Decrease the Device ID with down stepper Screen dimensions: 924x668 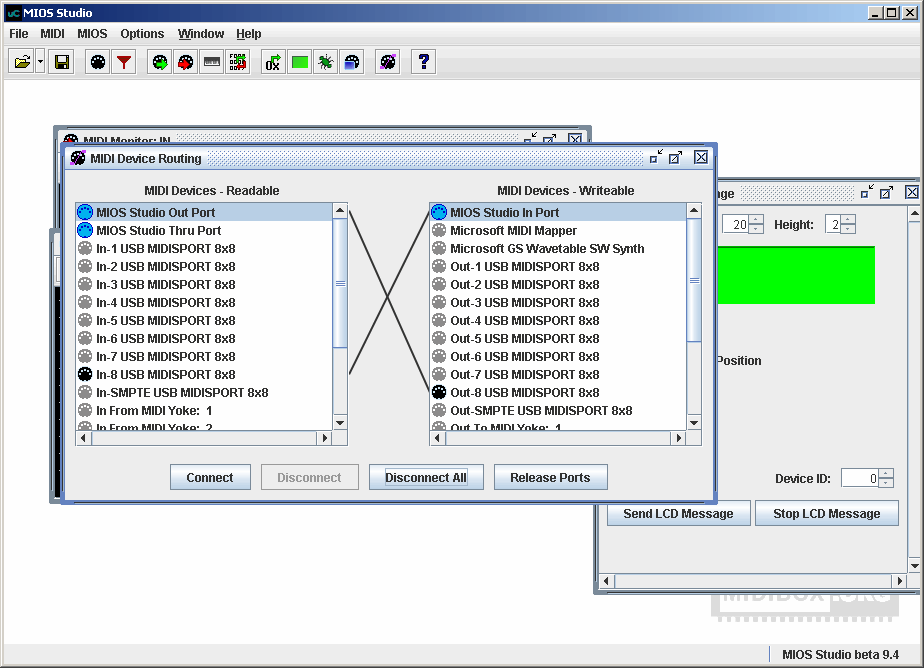pyautogui.click(x=886, y=482)
